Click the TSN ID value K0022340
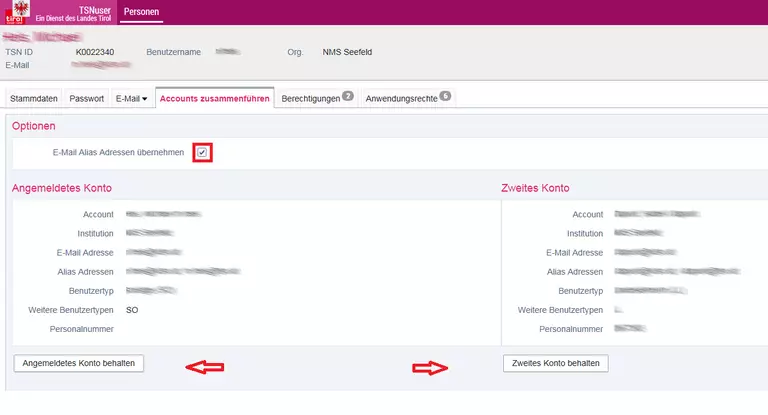 pos(95,51)
